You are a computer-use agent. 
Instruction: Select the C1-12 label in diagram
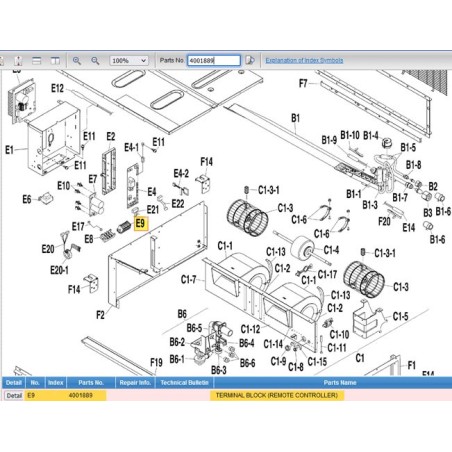[250, 329]
